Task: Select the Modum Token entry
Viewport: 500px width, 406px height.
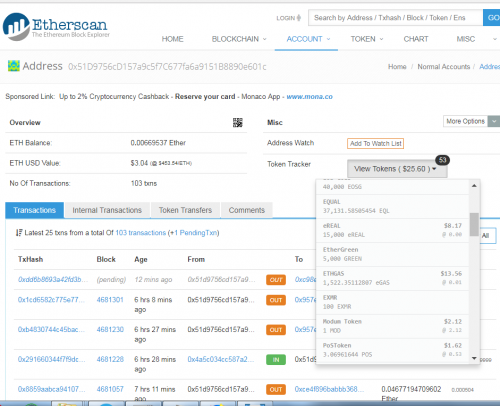Action: pyautogui.click(x=392, y=327)
